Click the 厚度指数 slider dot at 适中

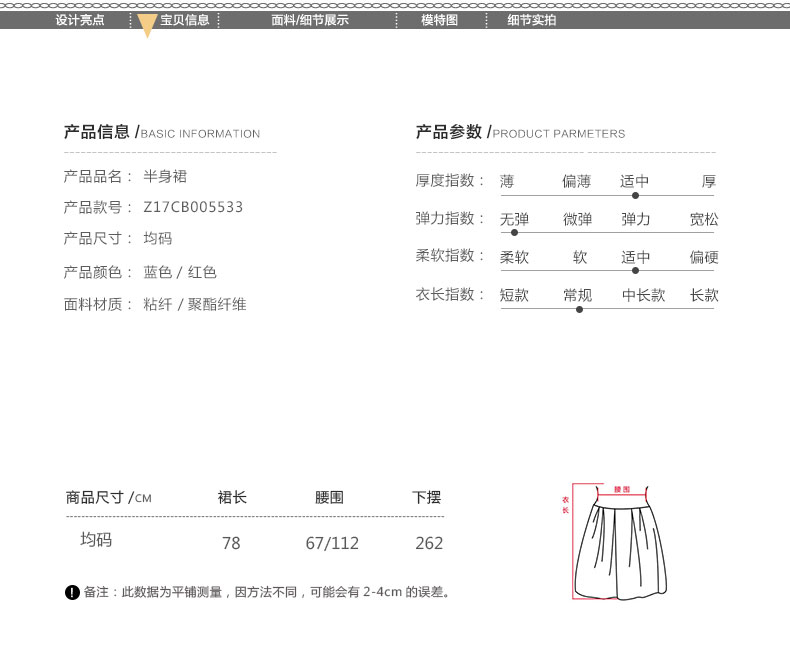[x=635, y=195]
